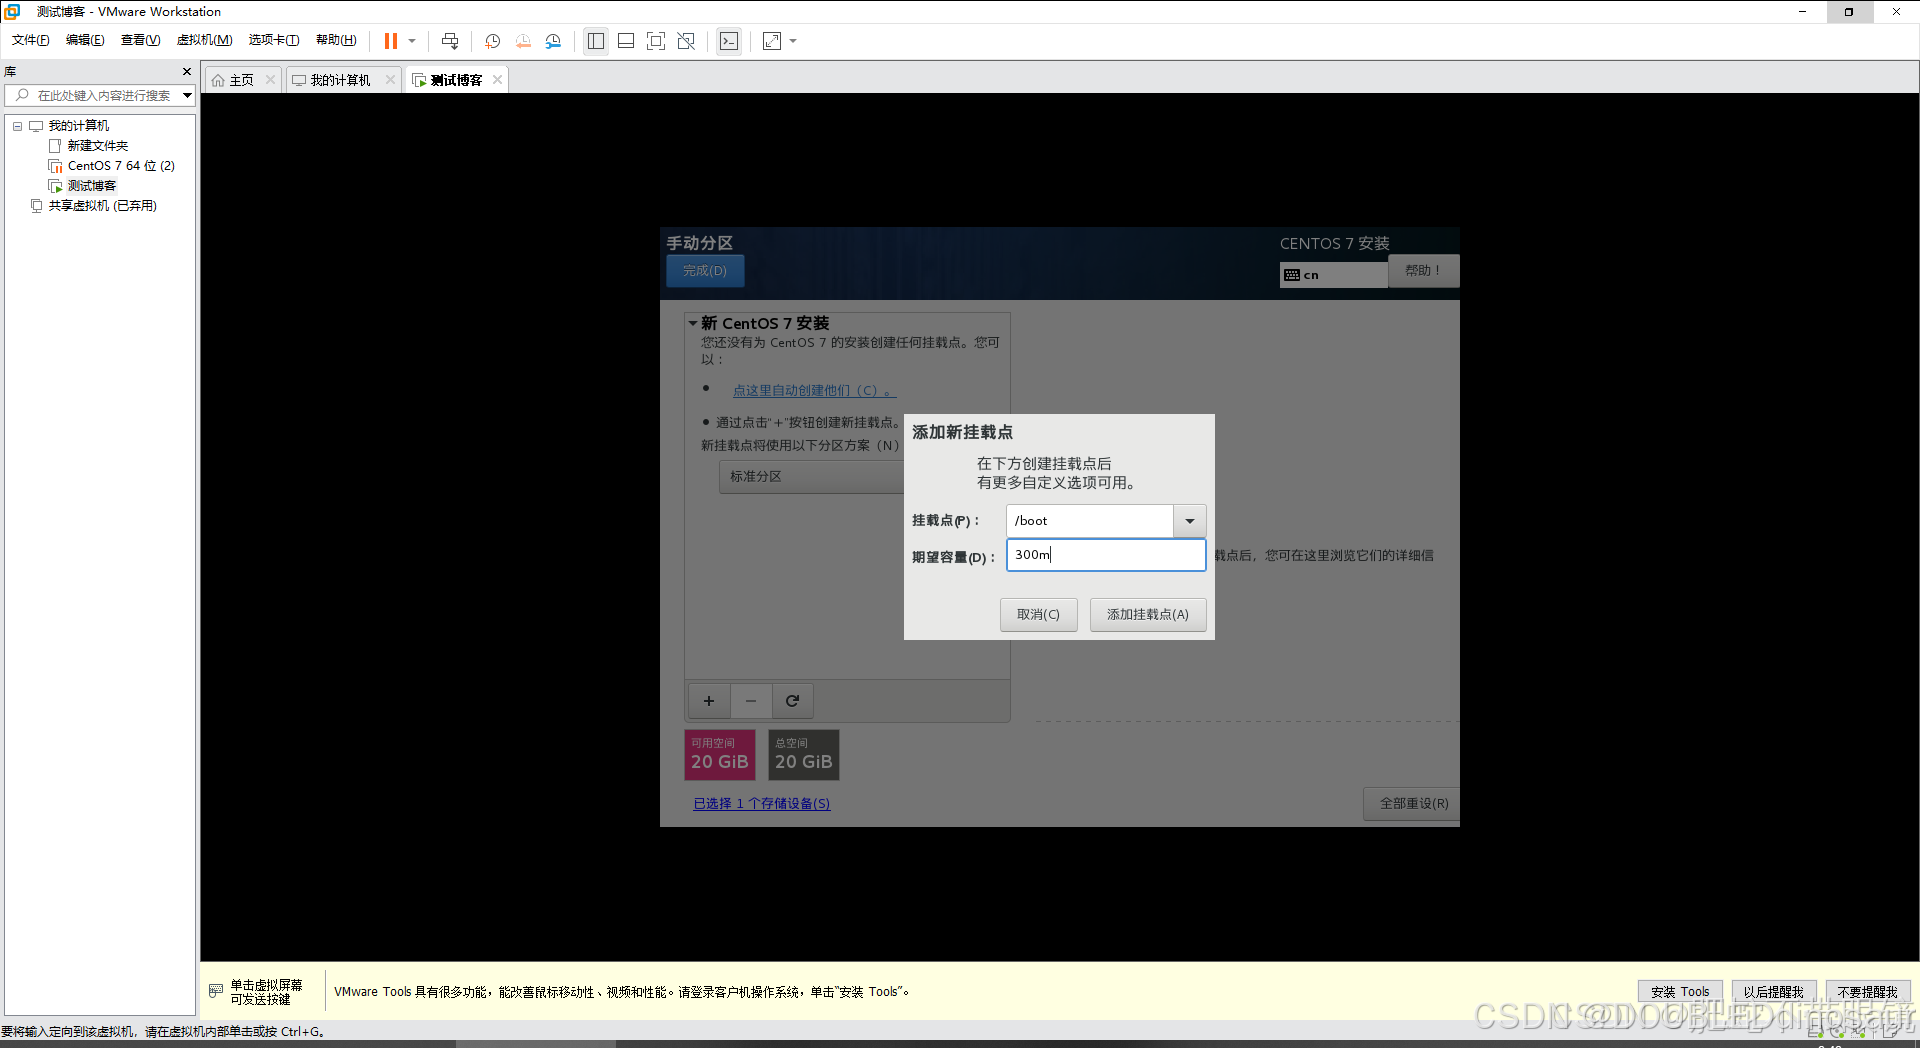This screenshot has width=1920, height=1048.
Task: Close the 主页 tab
Action: pyautogui.click(x=270, y=80)
